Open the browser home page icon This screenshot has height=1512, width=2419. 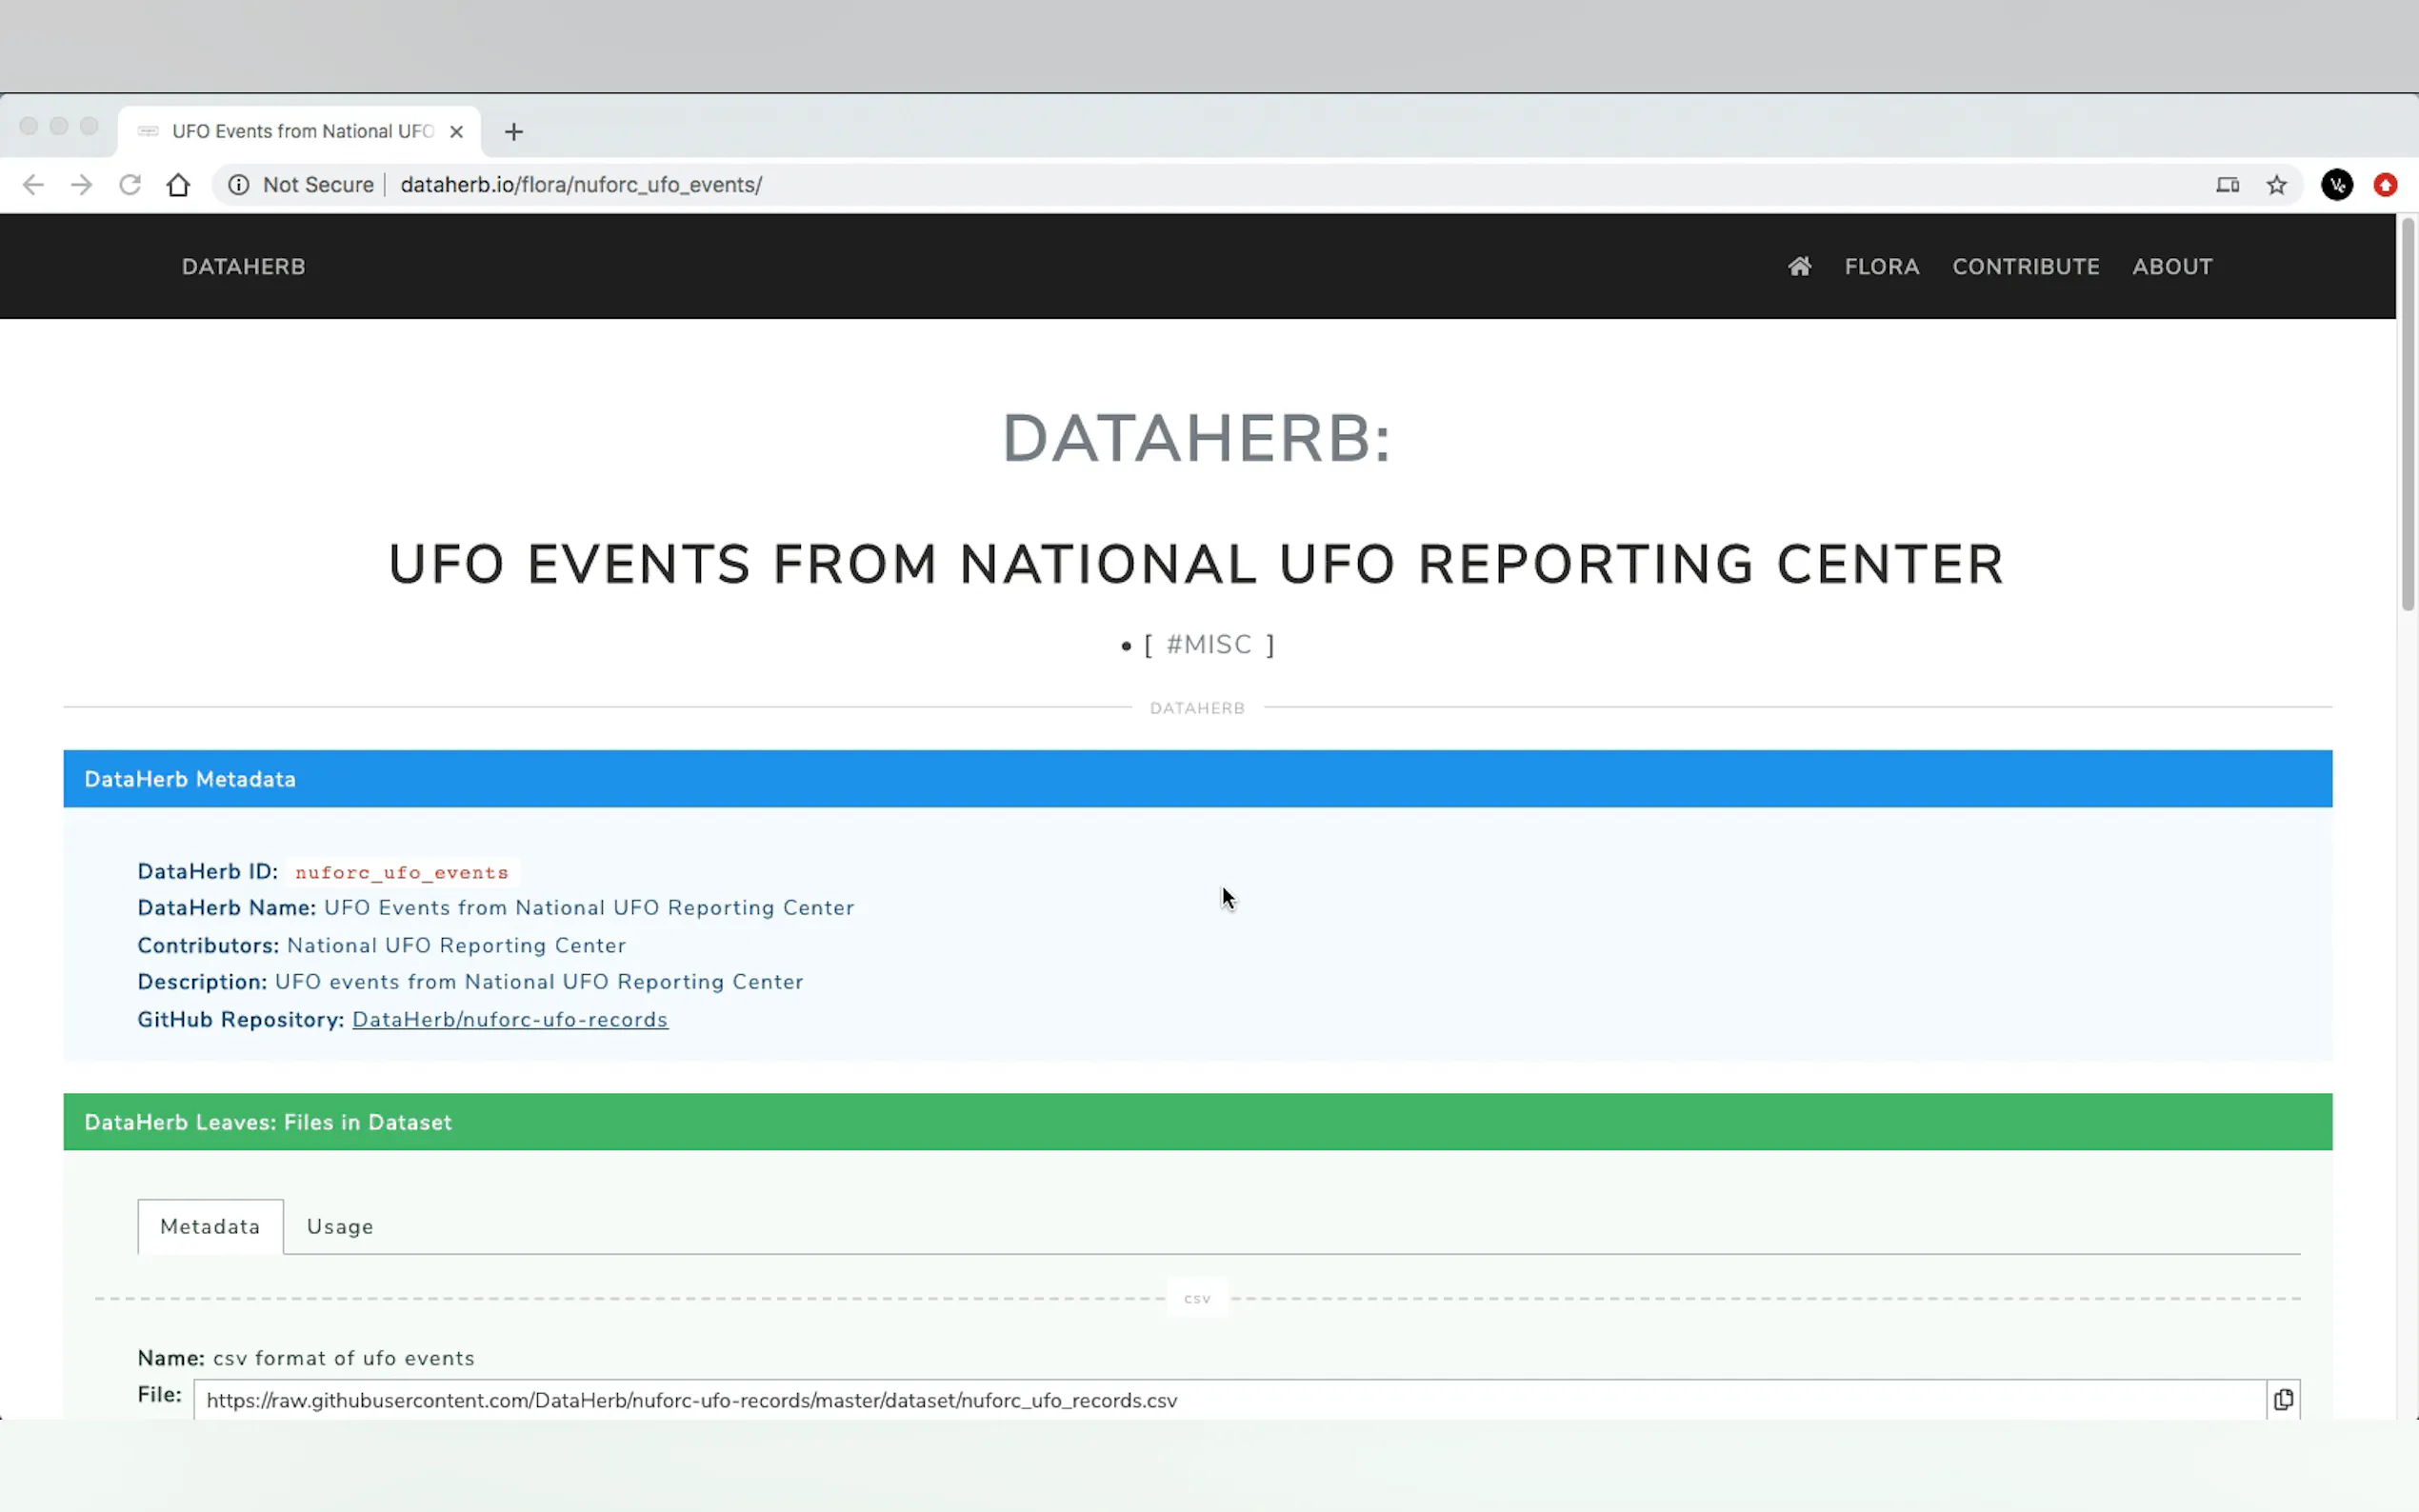[178, 185]
